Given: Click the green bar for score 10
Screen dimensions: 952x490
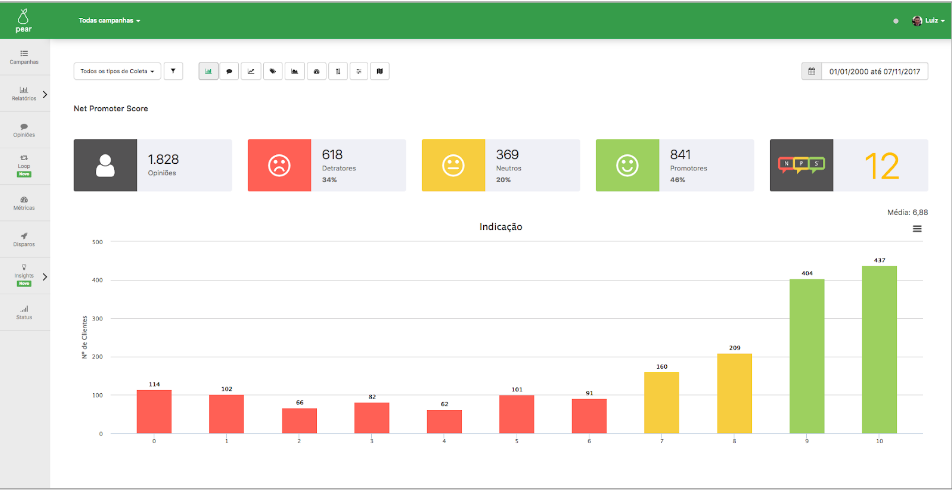Looking at the screenshot, I should point(879,350).
